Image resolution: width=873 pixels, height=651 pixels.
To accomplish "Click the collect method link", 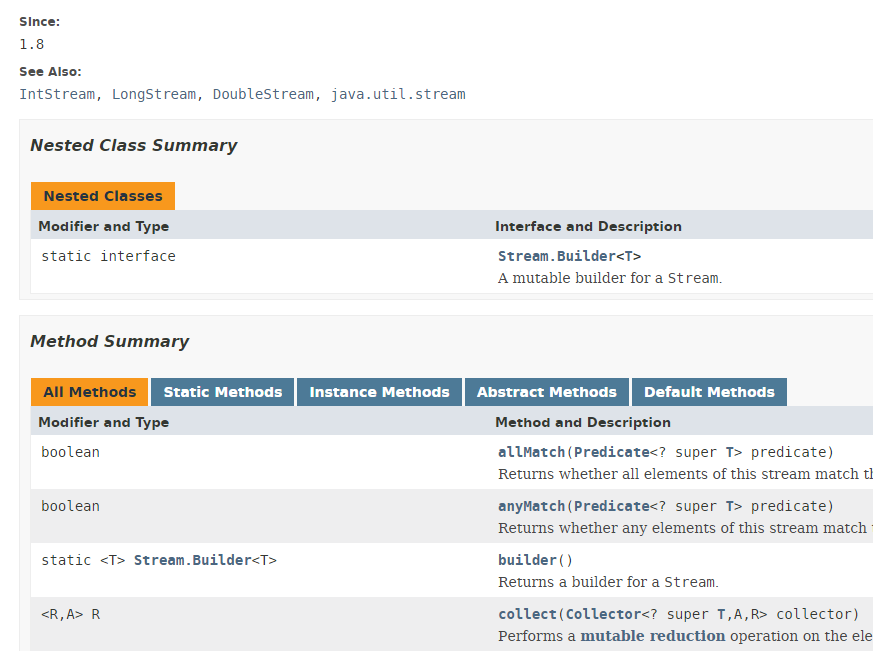I will pos(527,614).
